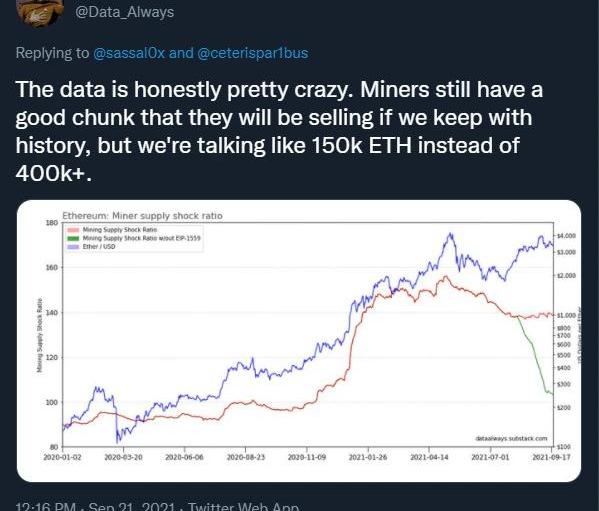Click the dataalways.substack.com watermark
Viewport: 599px width, 511px height.
[x=511, y=438]
